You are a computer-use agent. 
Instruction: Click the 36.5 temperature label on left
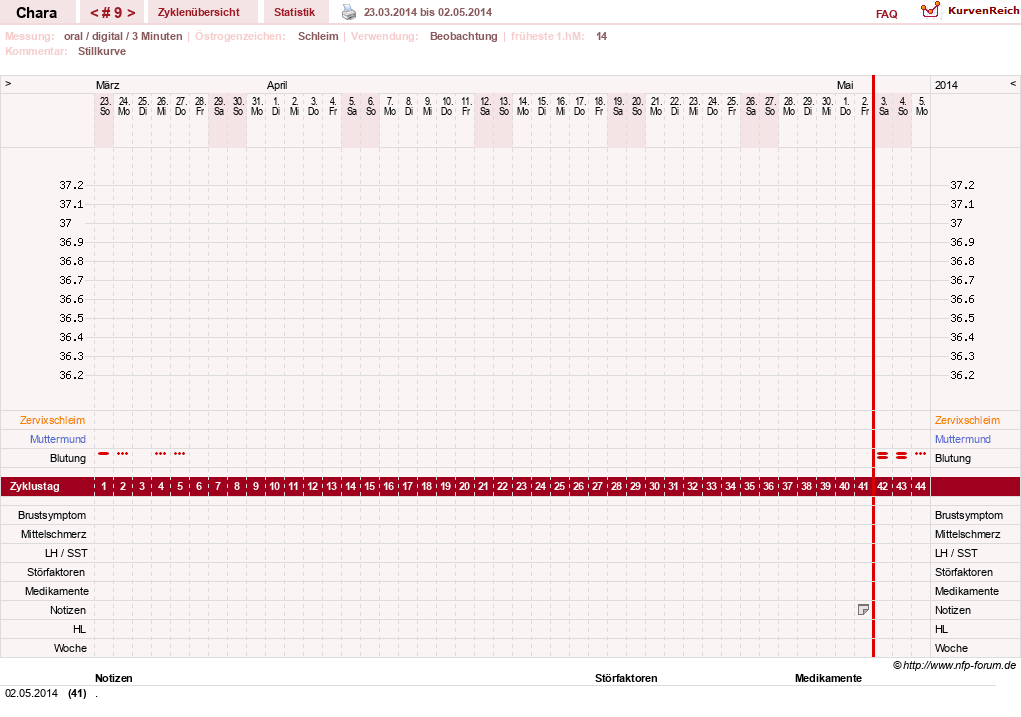click(x=71, y=318)
